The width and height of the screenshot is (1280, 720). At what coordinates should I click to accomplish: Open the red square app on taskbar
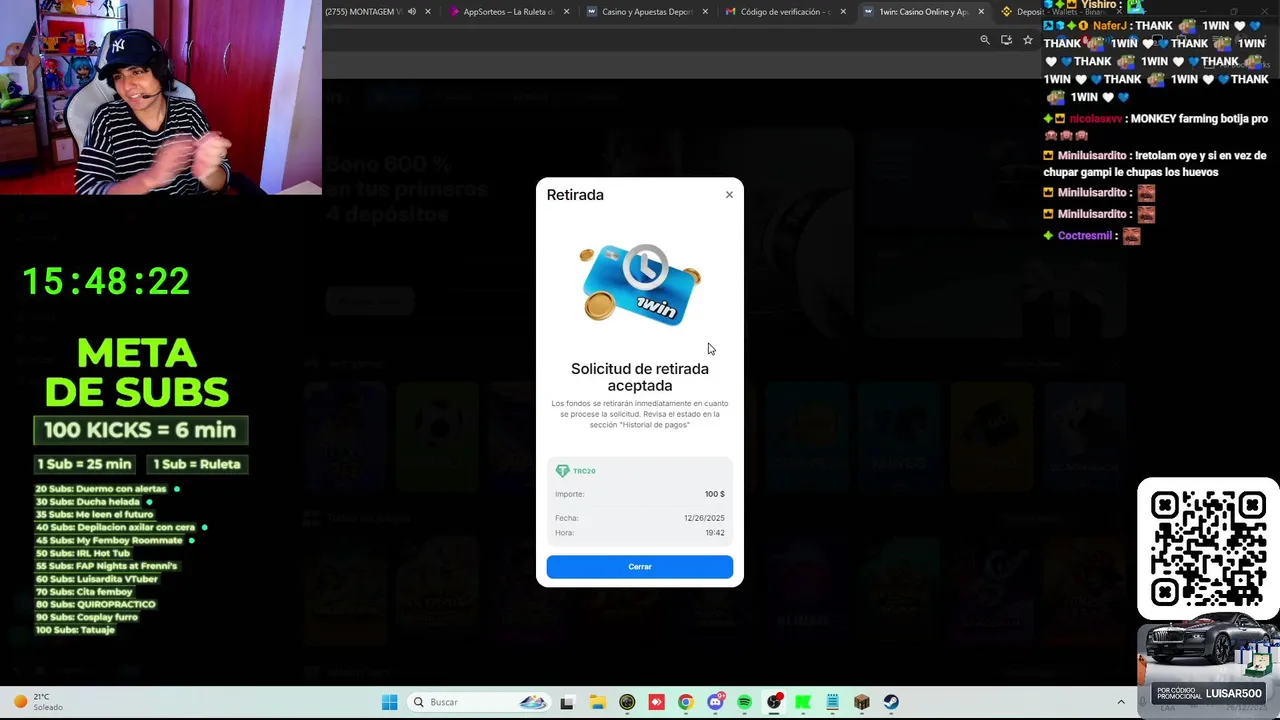coord(656,702)
